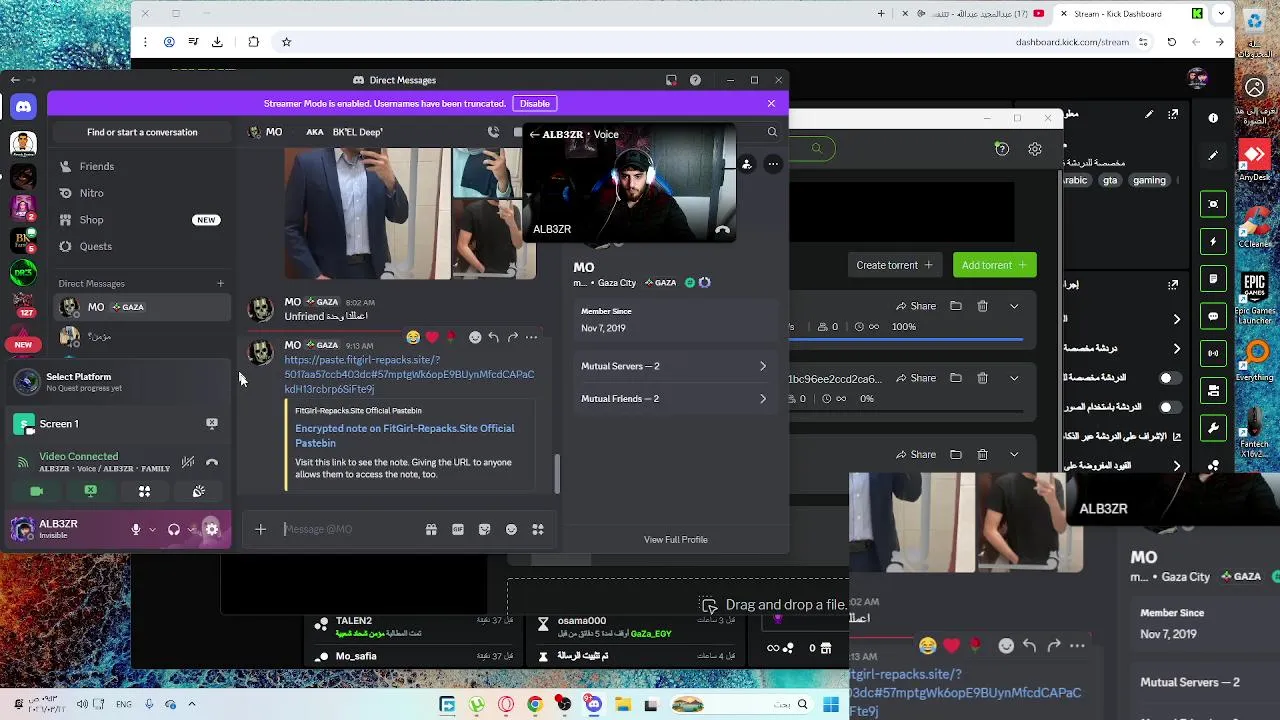
Task: Open Encrypted note on FitGirl-Repacks embed title
Action: pos(405,435)
